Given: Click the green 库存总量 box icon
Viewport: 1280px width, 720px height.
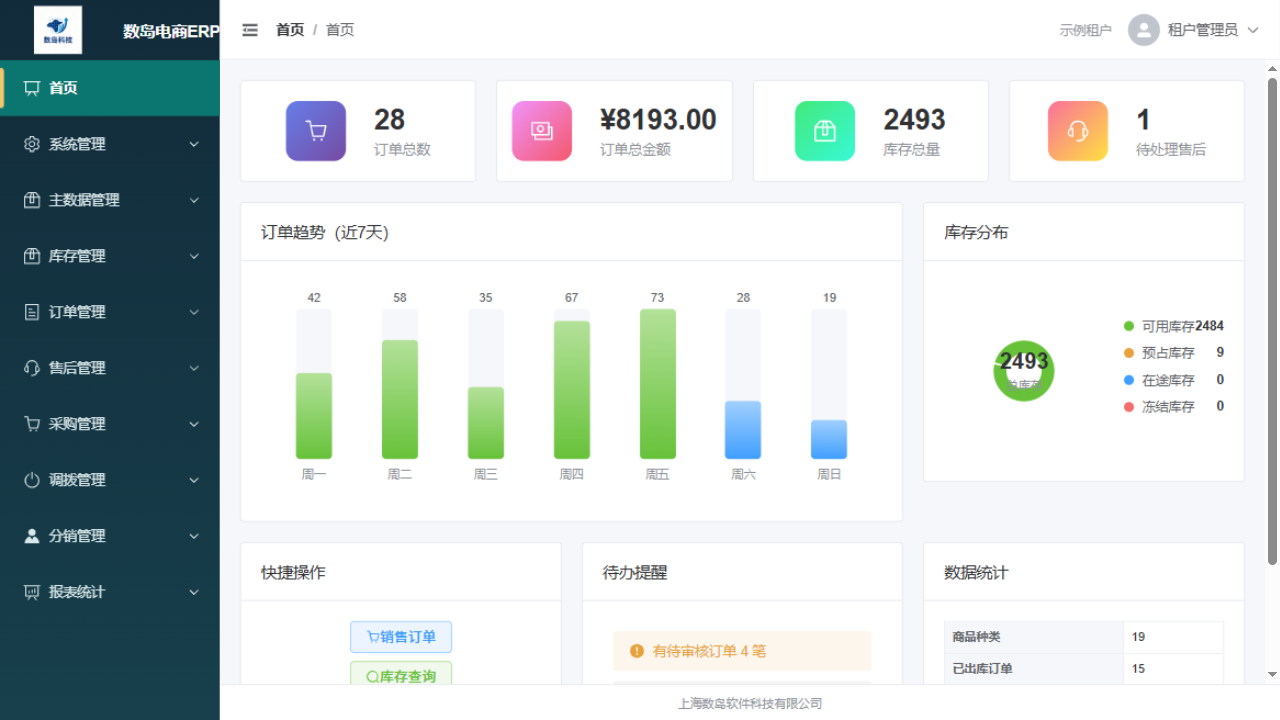Looking at the screenshot, I should (825, 131).
